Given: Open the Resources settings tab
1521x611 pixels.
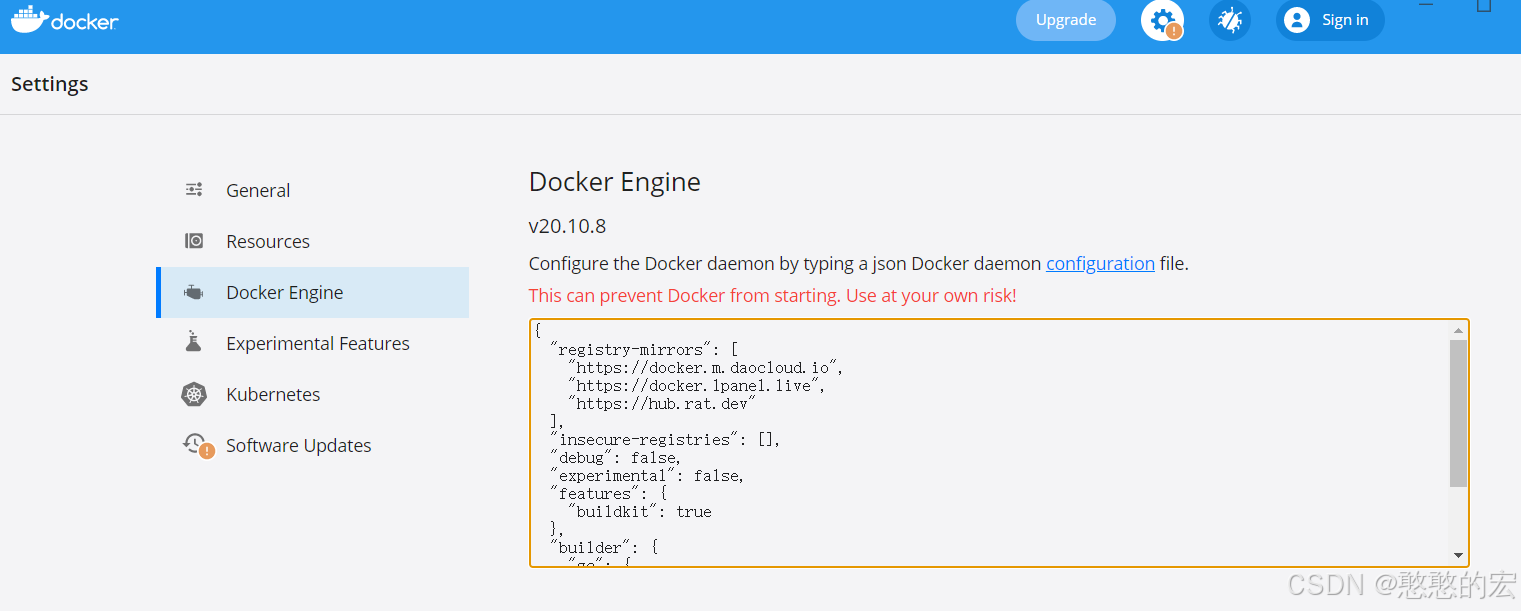Looking at the screenshot, I should pyautogui.click(x=312, y=241).
